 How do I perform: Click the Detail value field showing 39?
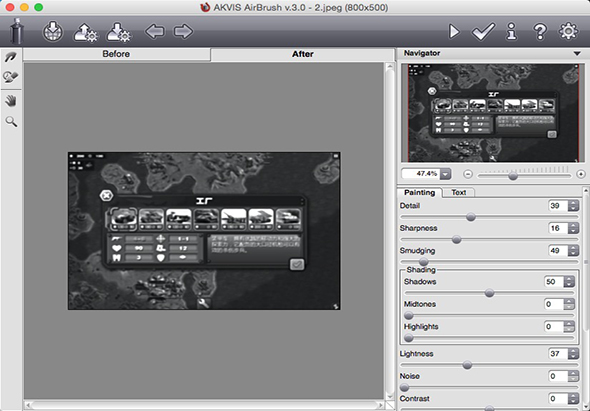click(x=558, y=206)
